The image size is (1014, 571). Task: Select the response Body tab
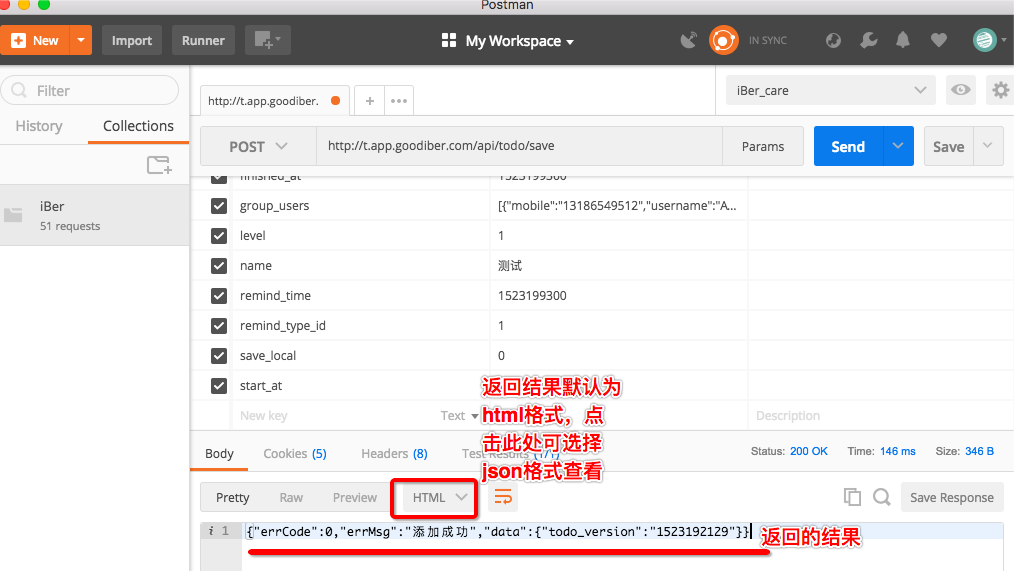219,454
